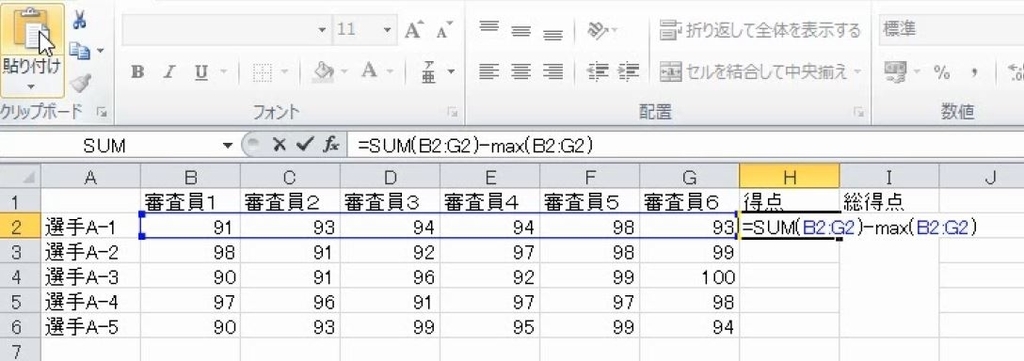Image resolution: width=1024 pixels, height=361 pixels.
Task: Open underline style dropdown arrow
Action: coord(223,71)
